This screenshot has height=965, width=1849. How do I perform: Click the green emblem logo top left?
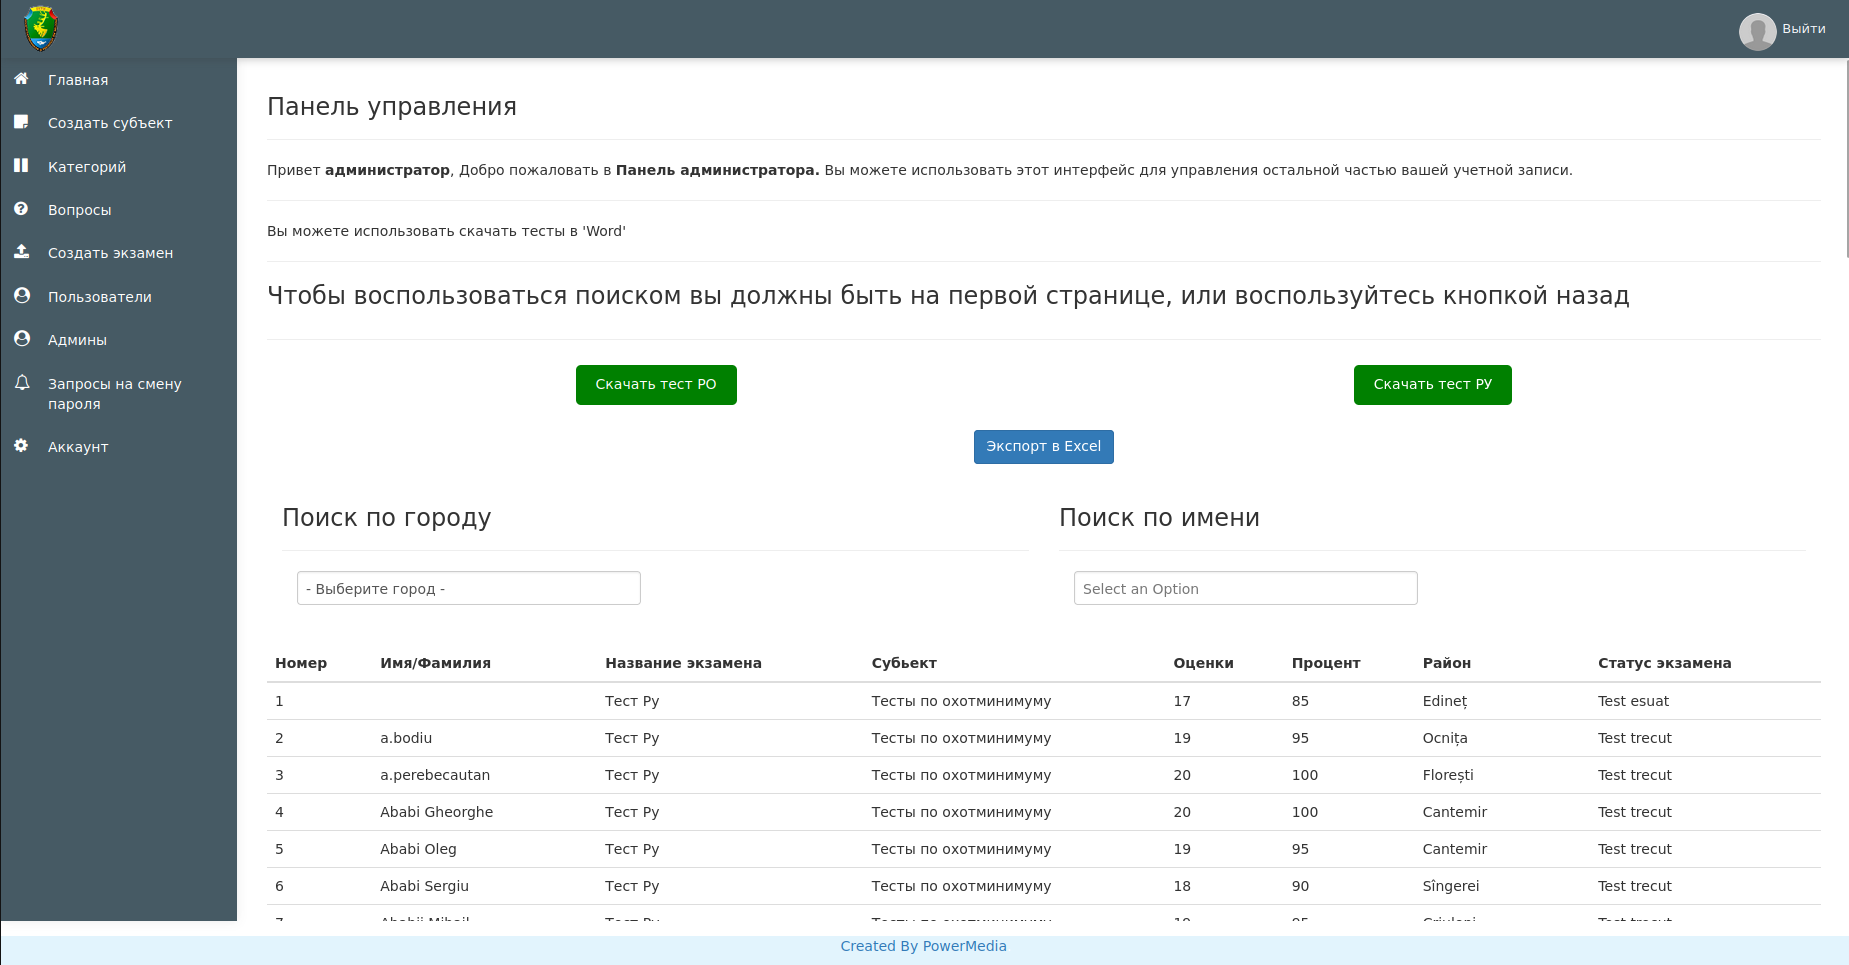click(41, 28)
